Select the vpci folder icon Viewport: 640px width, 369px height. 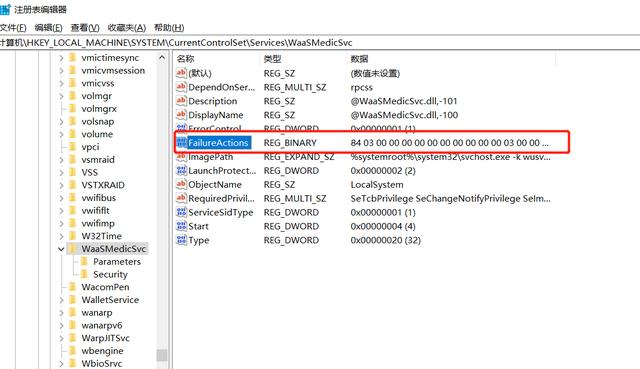[73, 147]
